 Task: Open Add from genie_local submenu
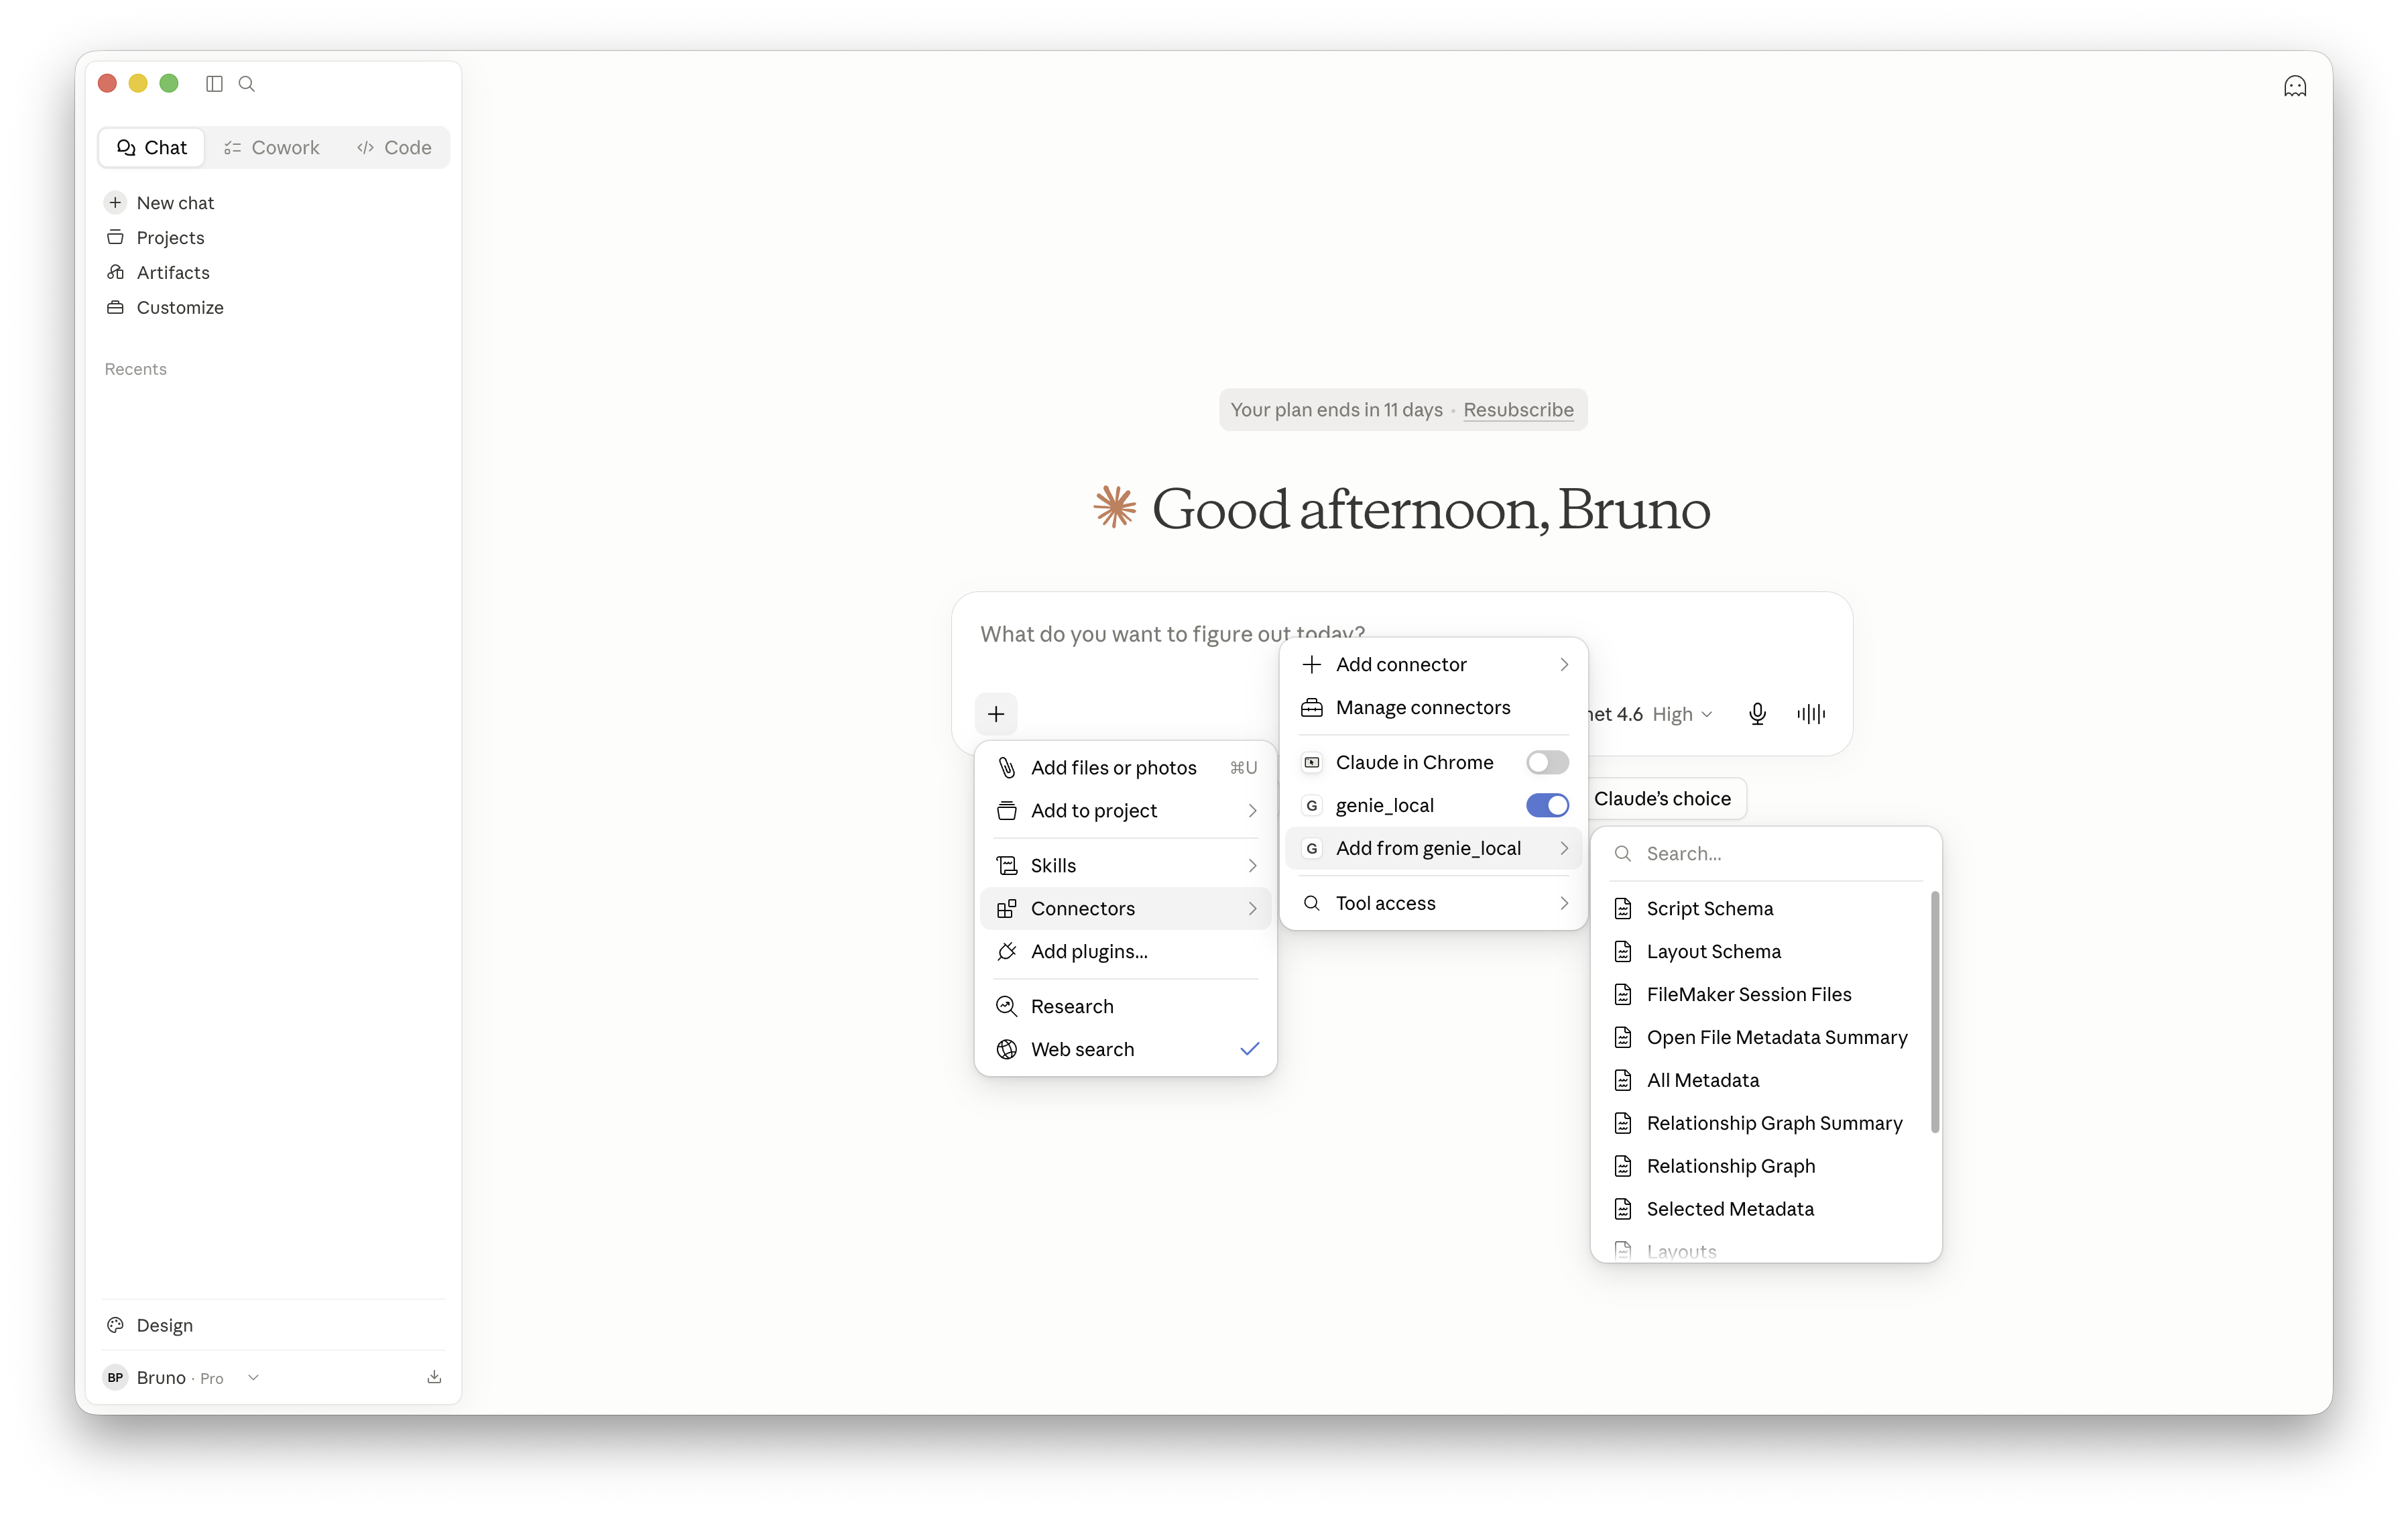point(1434,849)
